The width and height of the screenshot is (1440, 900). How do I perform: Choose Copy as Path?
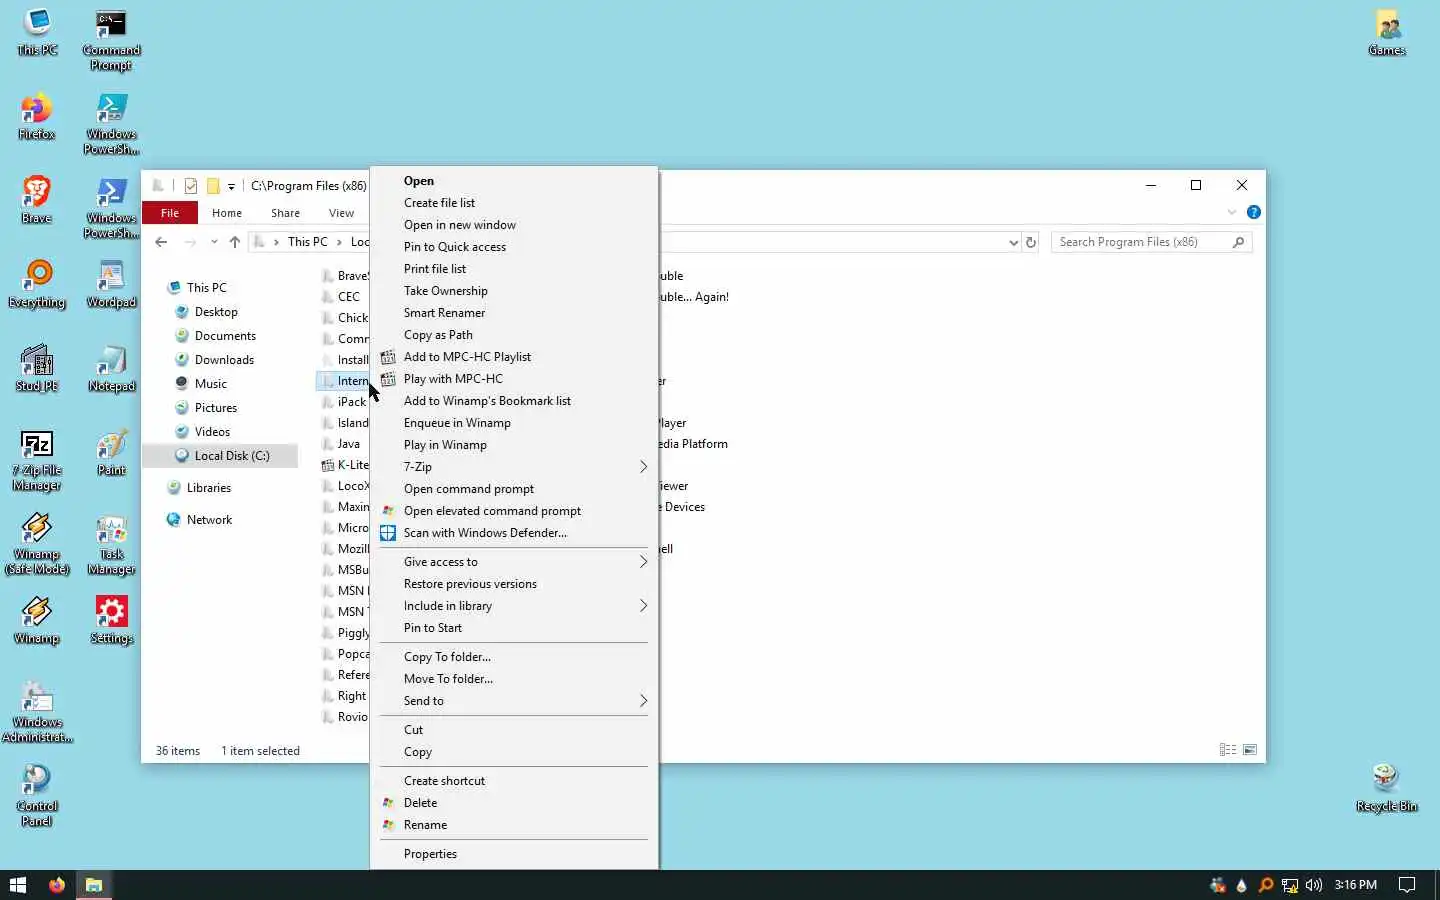pyautogui.click(x=514, y=335)
